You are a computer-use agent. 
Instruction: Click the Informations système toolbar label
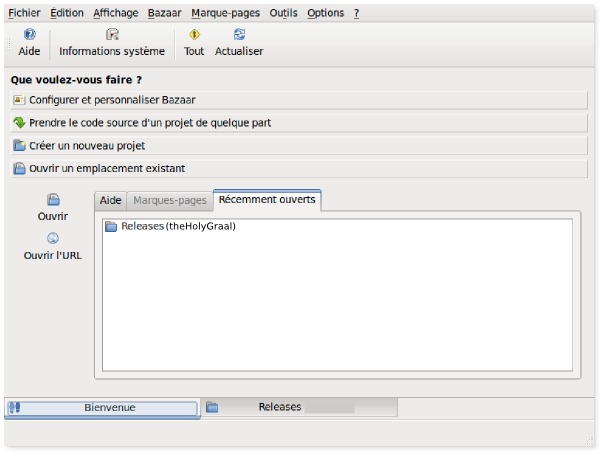[x=112, y=51]
